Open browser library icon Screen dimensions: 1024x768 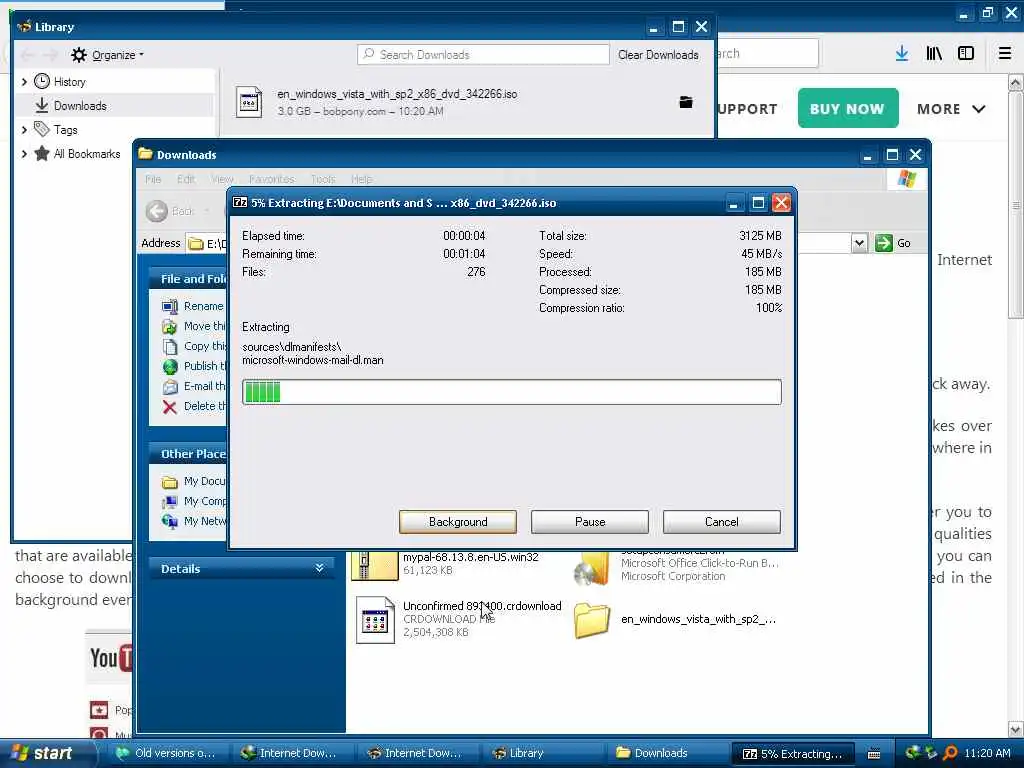934,54
